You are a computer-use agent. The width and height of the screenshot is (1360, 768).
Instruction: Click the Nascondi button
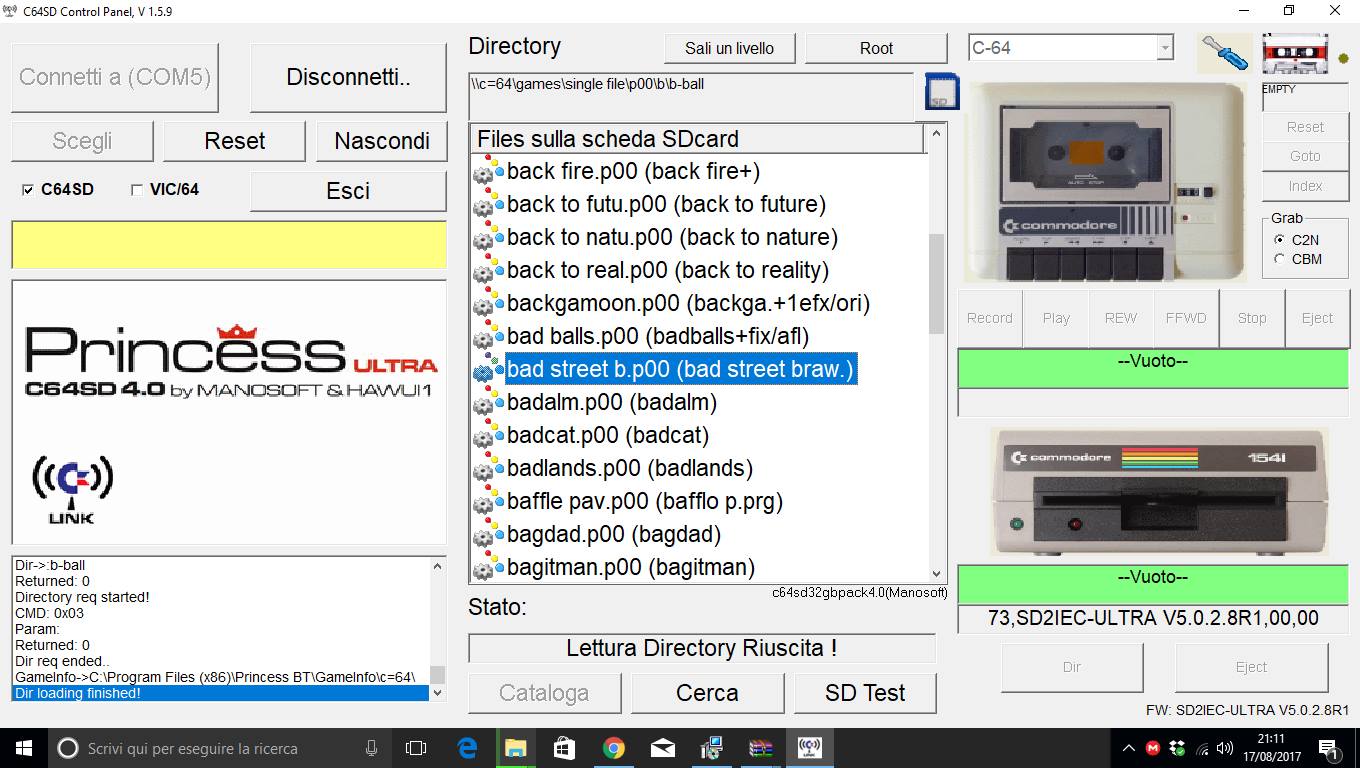tap(382, 141)
